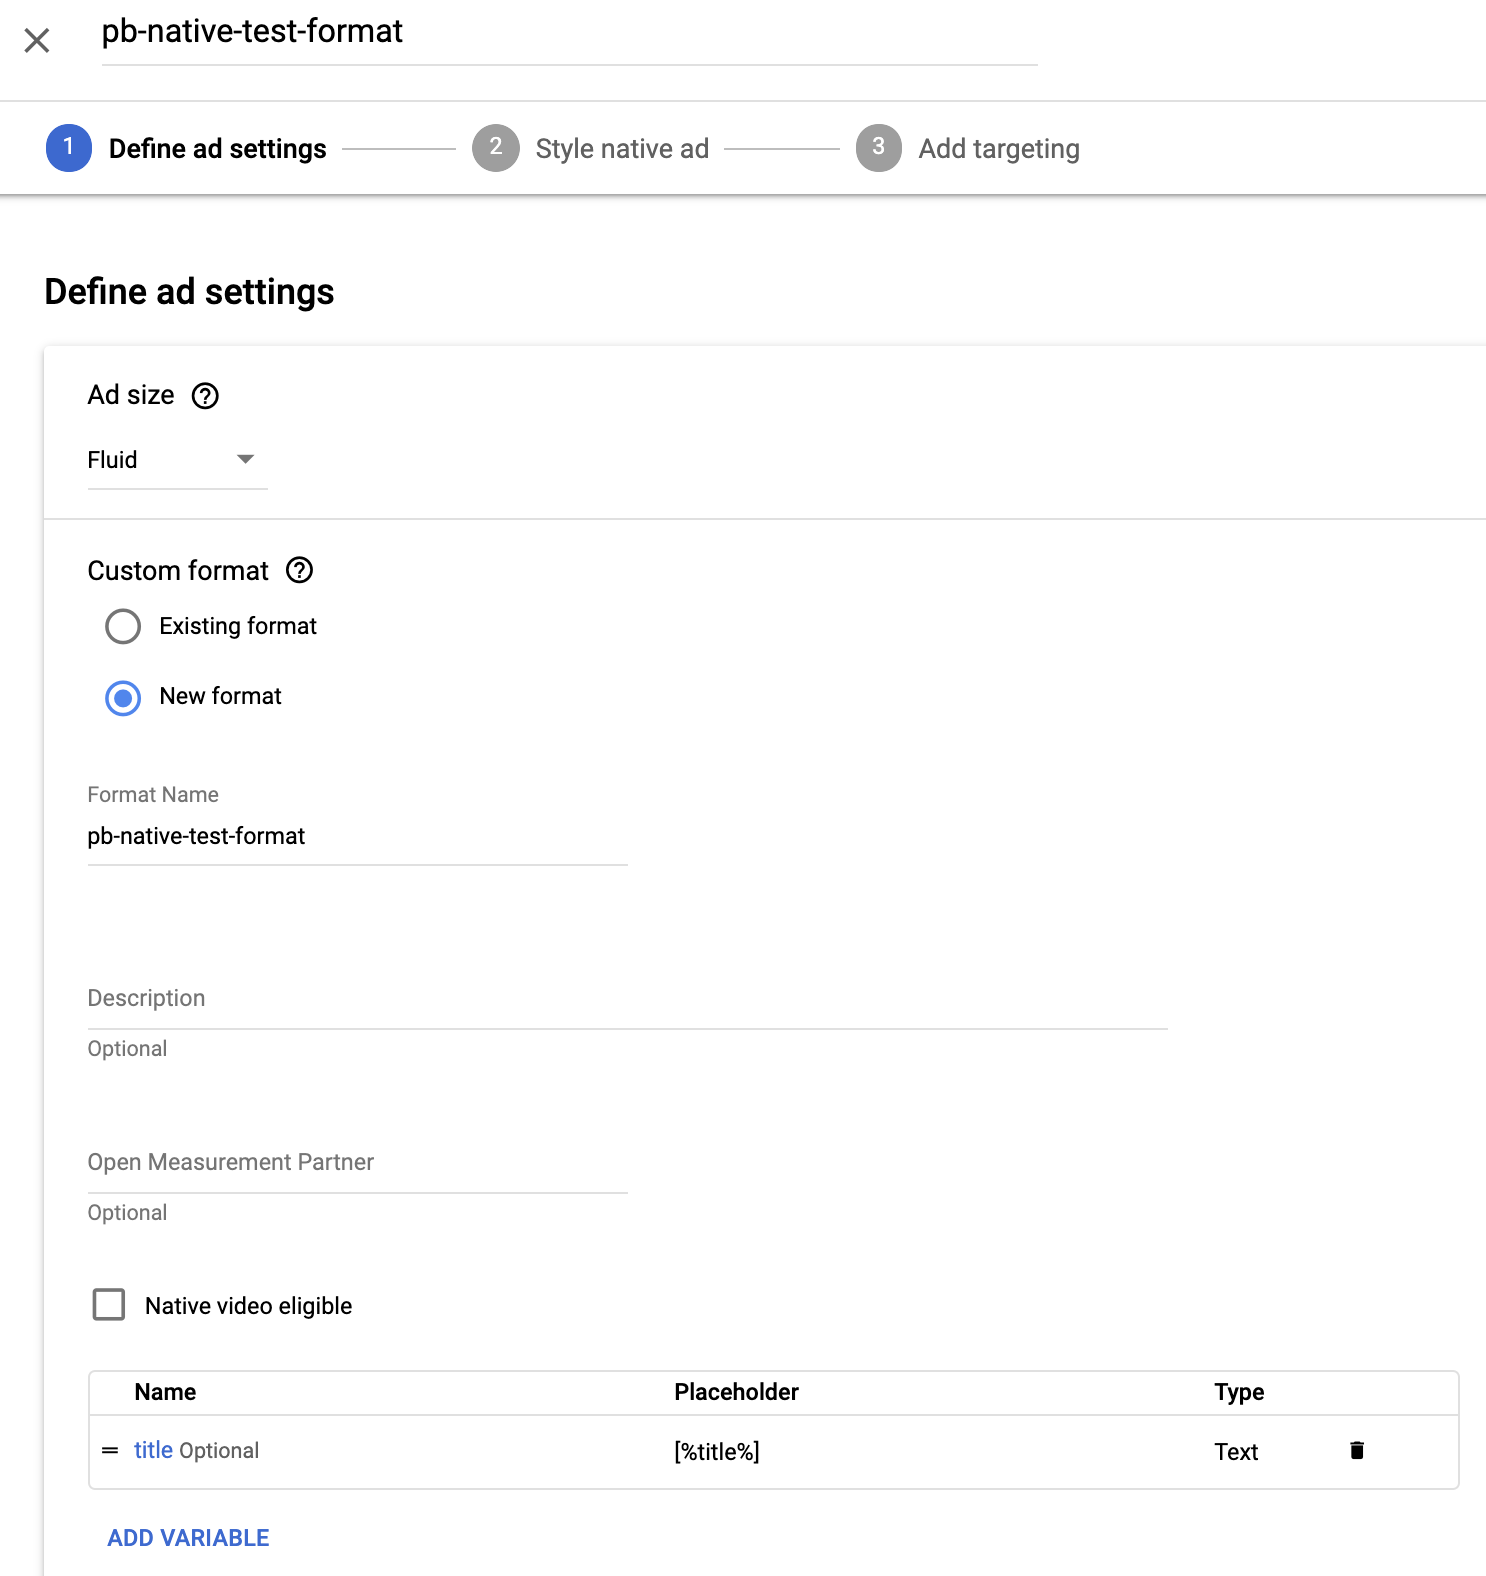Click the step 1 circle icon
This screenshot has width=1486, height=1576.
[x=69, y=148]
